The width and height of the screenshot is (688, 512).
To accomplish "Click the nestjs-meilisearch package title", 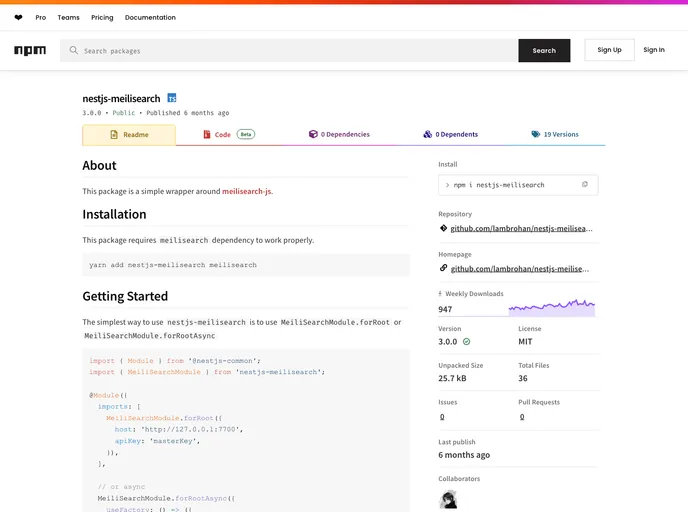I will 122,99.
